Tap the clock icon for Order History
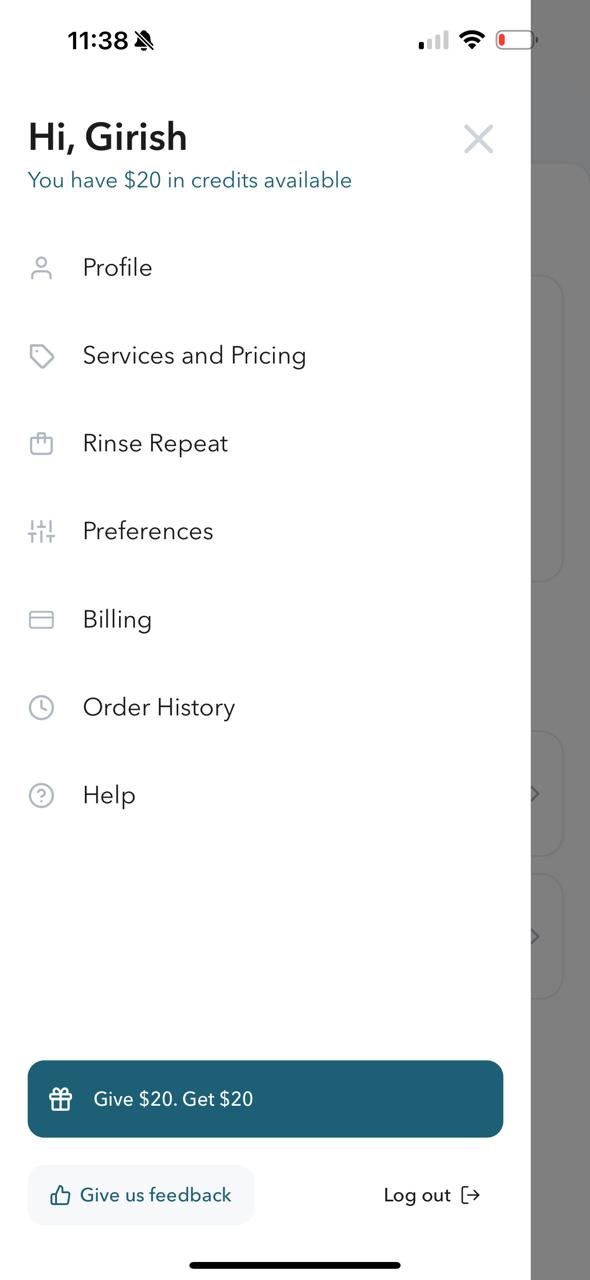This screenshot has width=590, height=1280. tap(41, 708)
